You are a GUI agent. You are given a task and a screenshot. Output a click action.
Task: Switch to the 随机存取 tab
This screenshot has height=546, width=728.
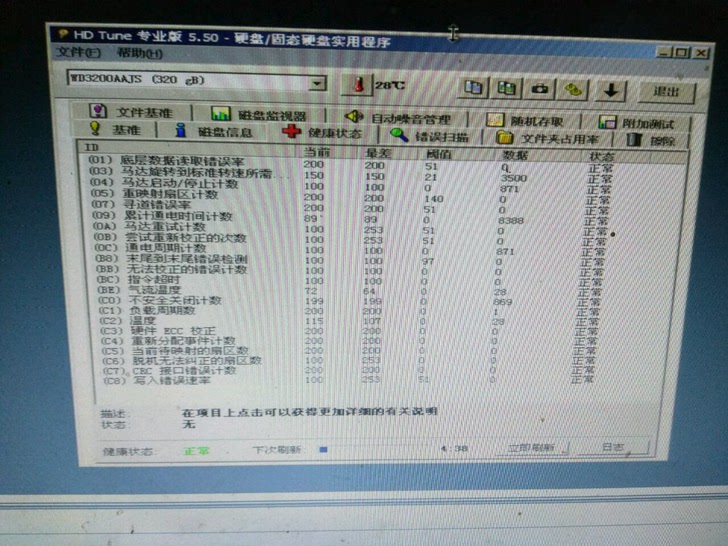click(x=525, y=121)
